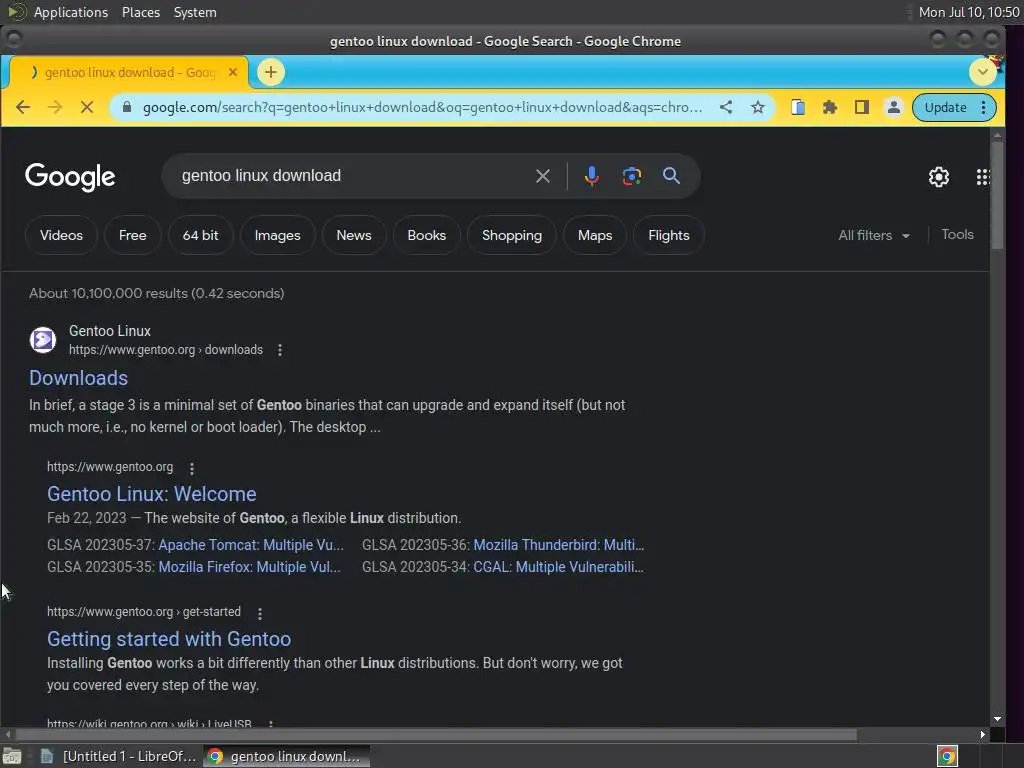1024x768 pixels.
Task: Go back to the previous page
Action: pyautogui.click(x=23, y=107)
